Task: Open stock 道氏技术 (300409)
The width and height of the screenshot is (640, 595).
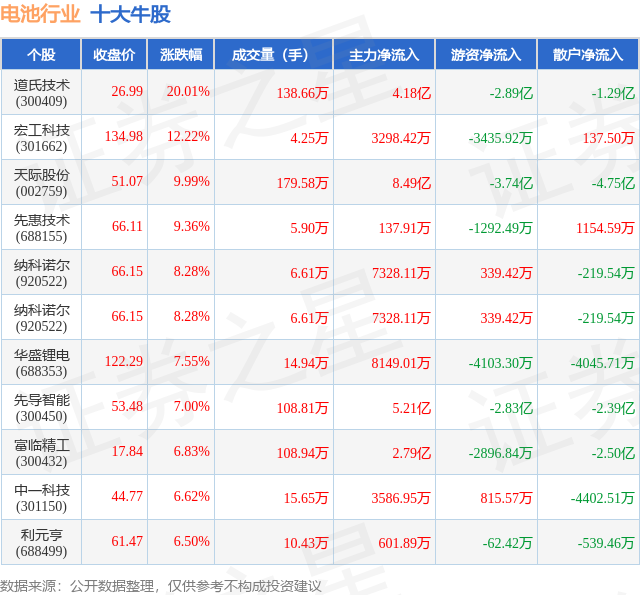Action: 41,93
